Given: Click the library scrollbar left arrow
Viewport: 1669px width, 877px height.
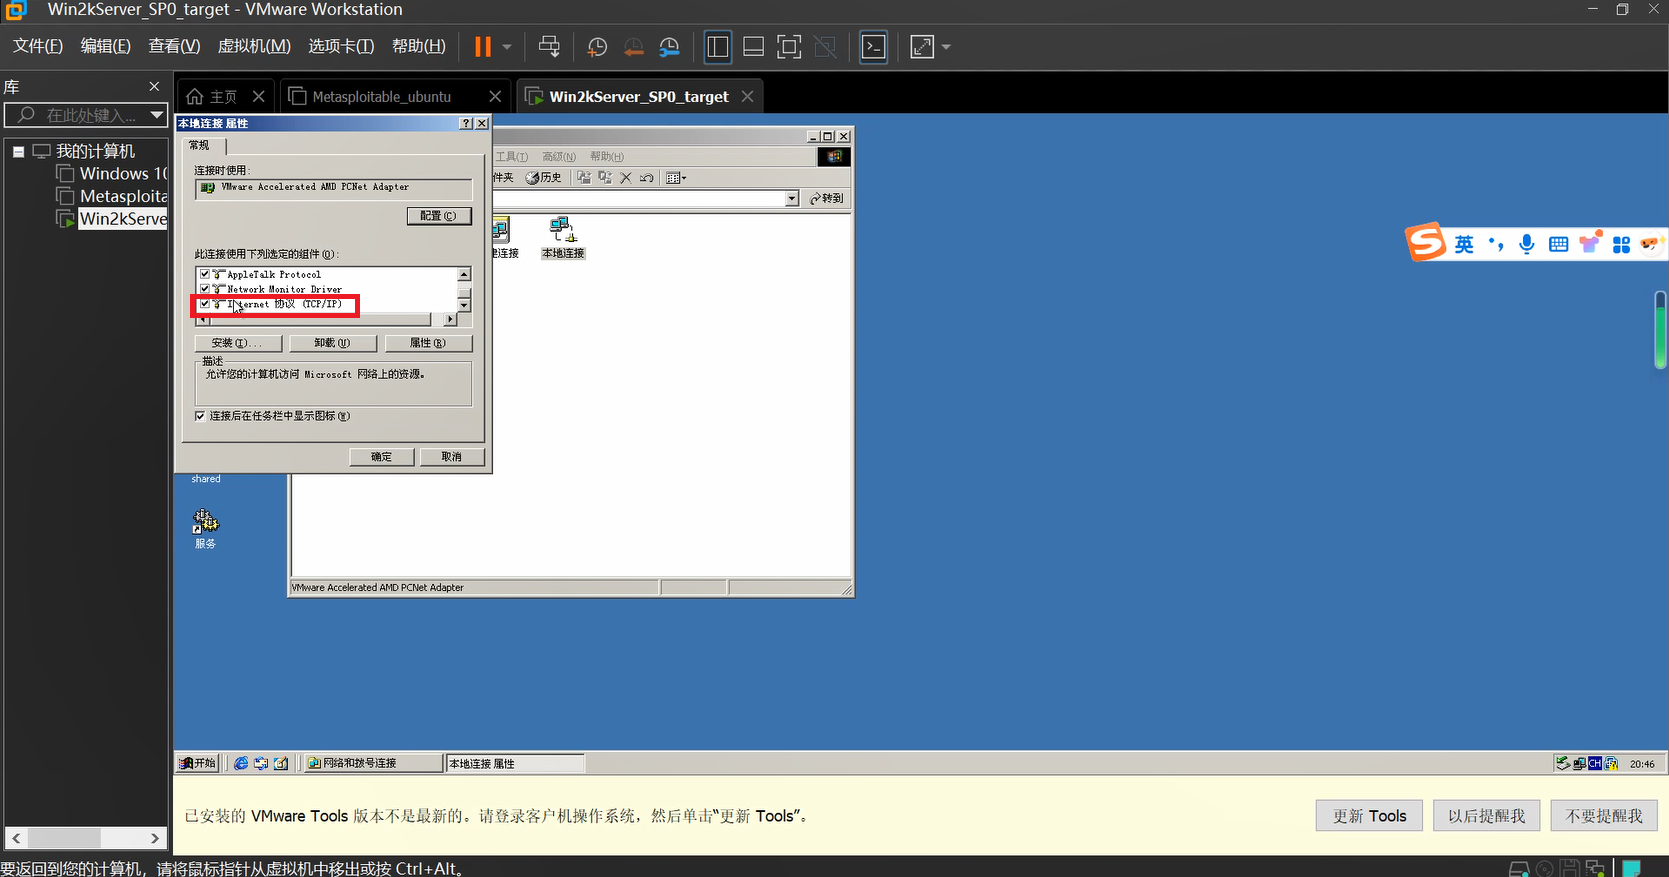Looking at the screenshot, I should point(16,838).
